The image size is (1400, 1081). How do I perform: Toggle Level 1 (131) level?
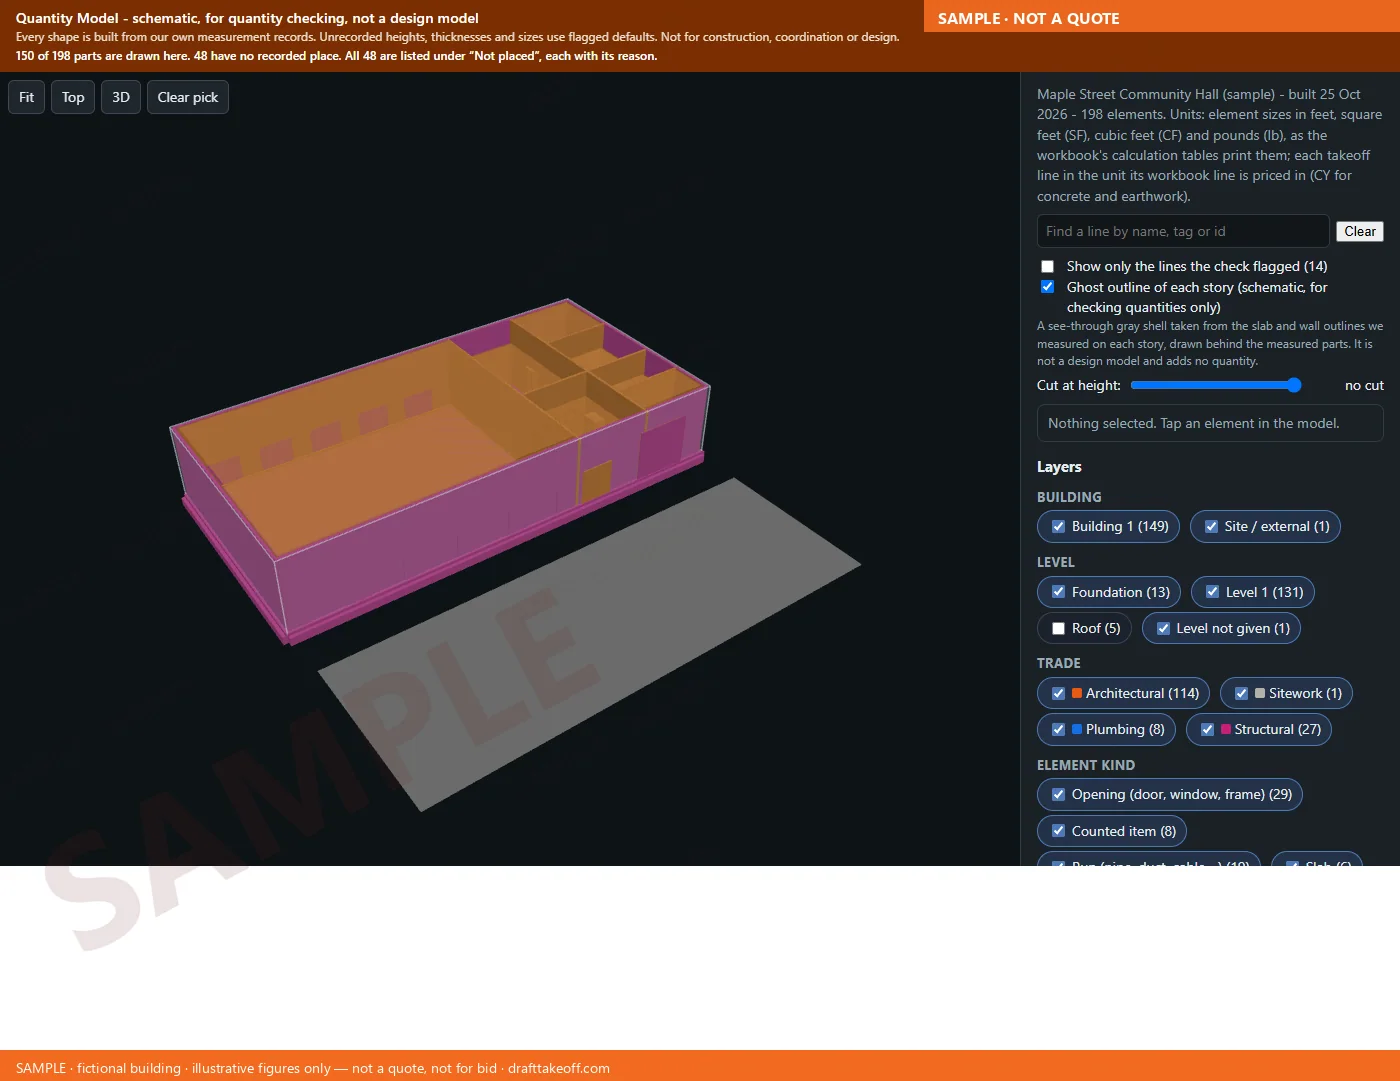pos(1253,592)
